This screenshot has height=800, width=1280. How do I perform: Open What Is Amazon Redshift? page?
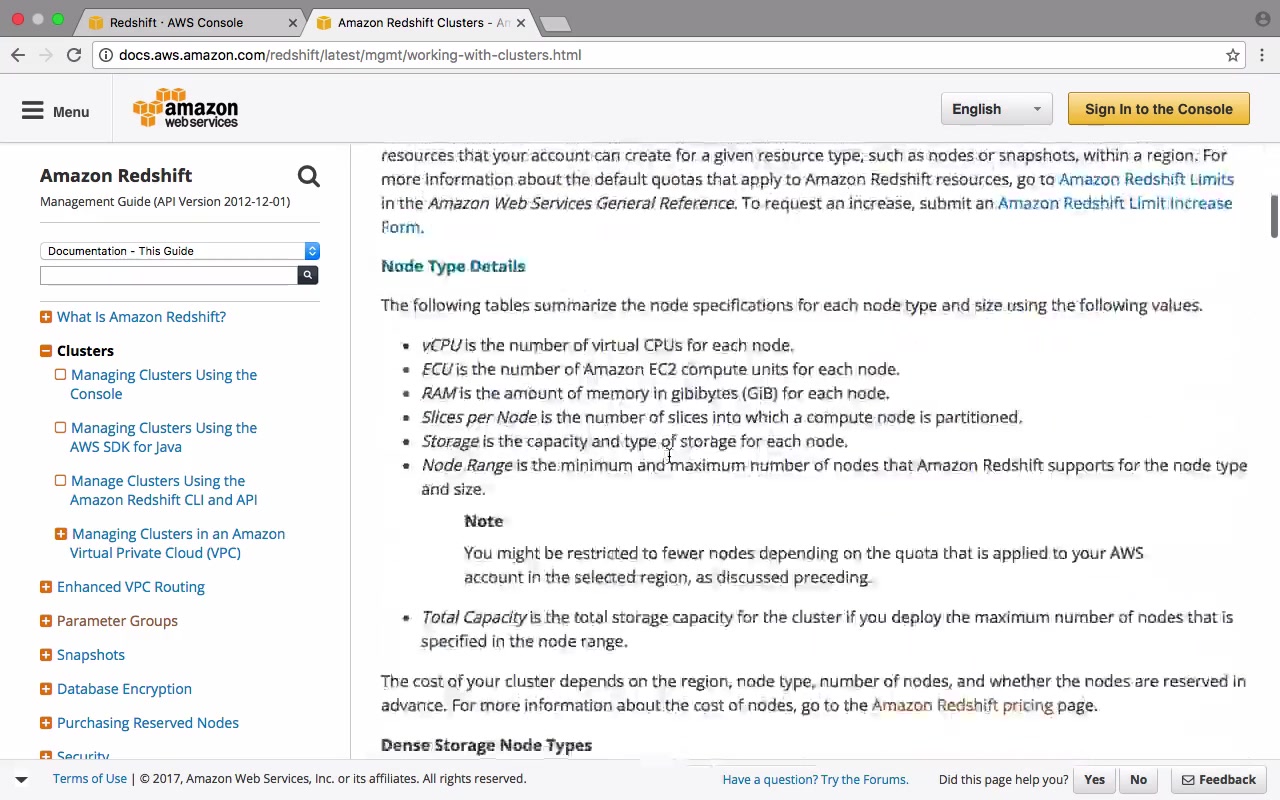141,317
